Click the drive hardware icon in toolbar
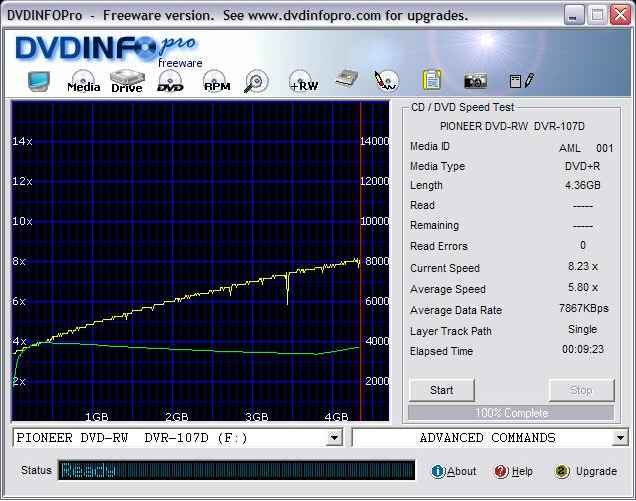The height and width of the screenshot is (501, 636). pos(347,79)
